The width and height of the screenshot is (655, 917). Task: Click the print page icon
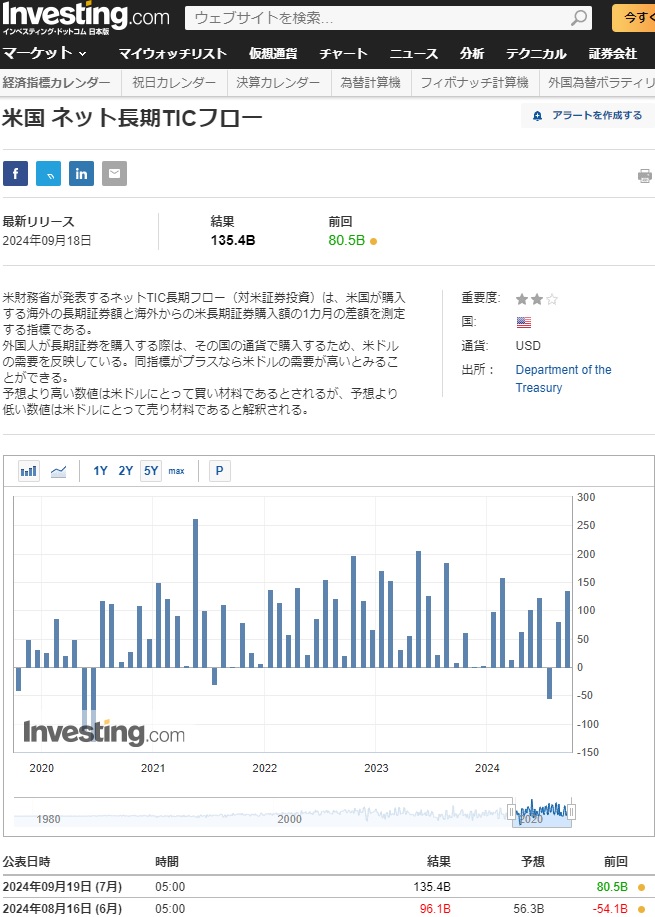(x=644, y=176)
